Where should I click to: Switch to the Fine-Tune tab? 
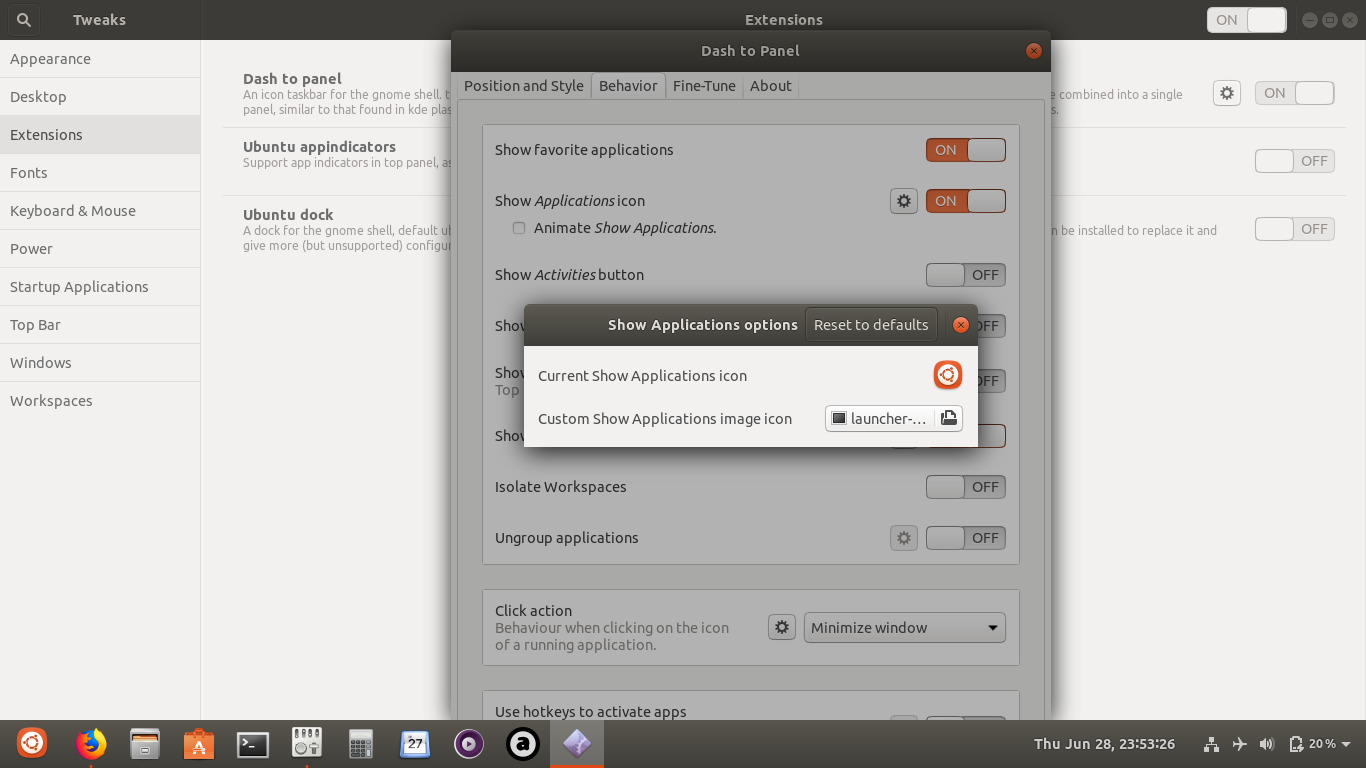704,86
